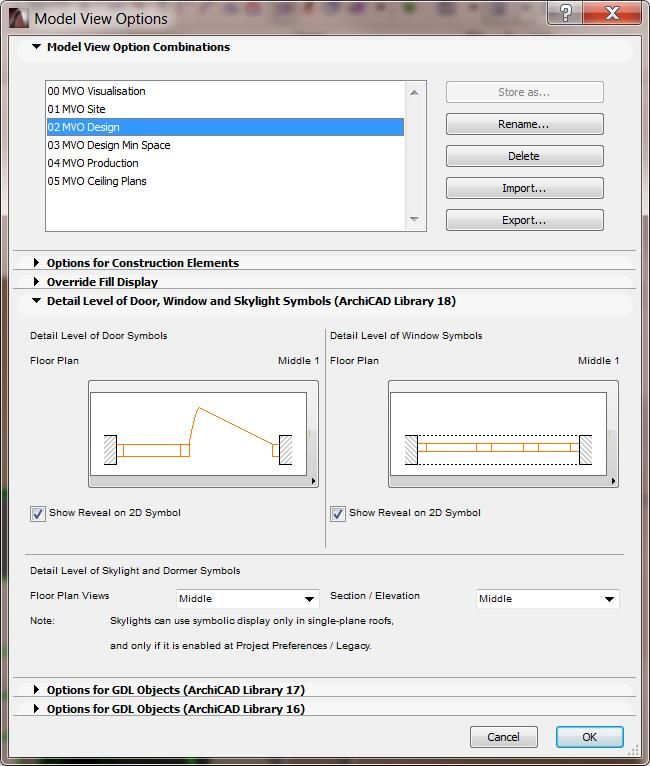Select 03 MVO Design Min Space
The height and width of the screenshot is (766, 650).
point(225,145)
